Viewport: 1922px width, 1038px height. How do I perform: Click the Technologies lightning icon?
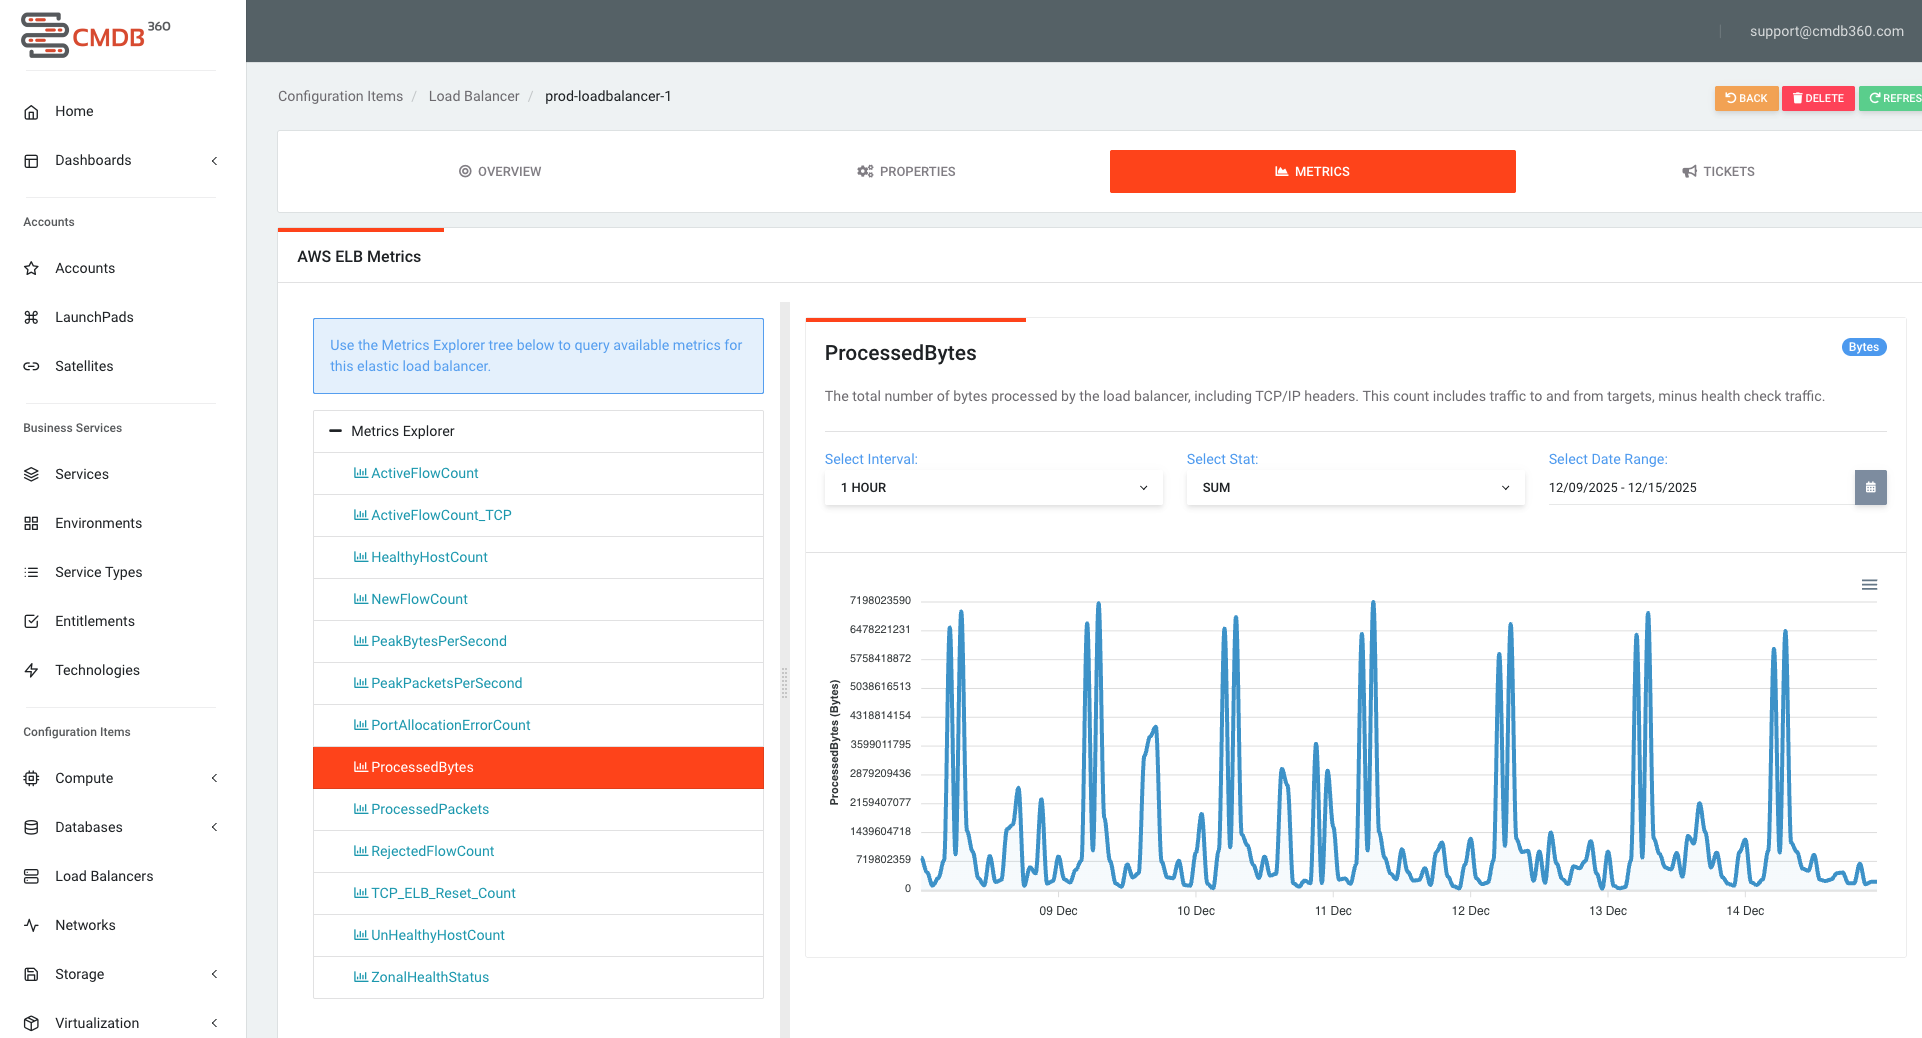point(31,670)
